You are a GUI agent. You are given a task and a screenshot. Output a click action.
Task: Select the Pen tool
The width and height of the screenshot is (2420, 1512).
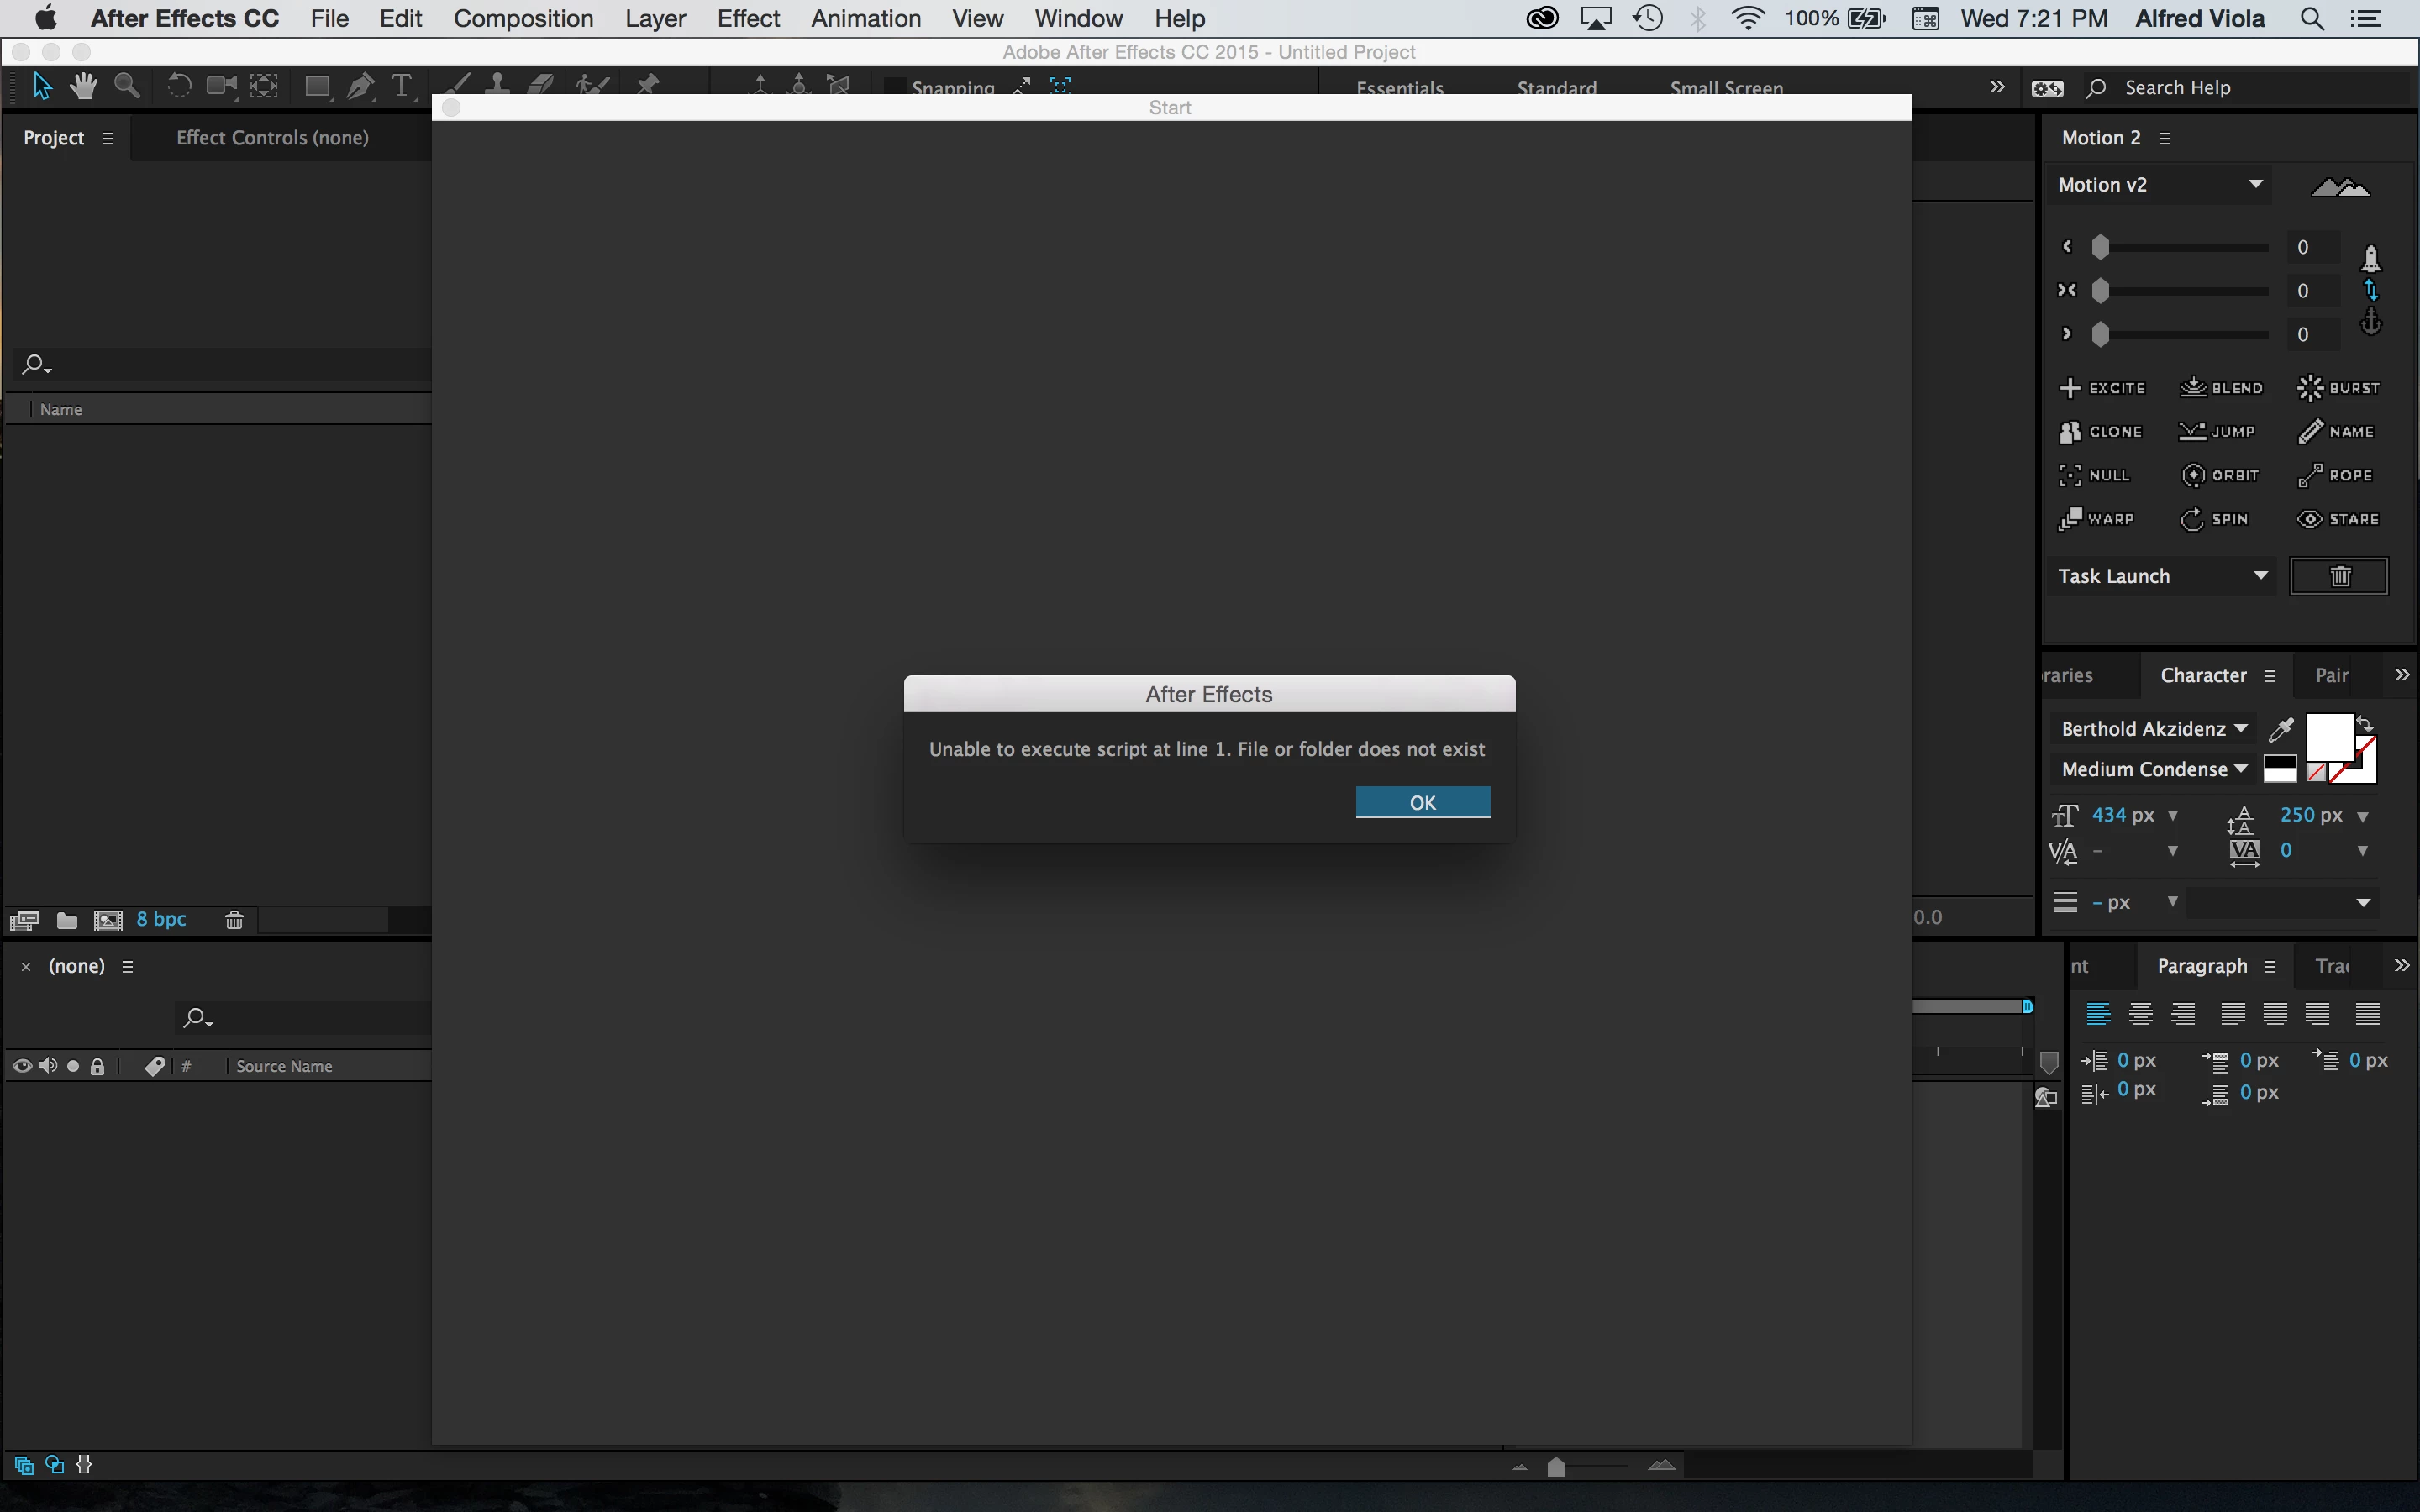click(360, 87)
